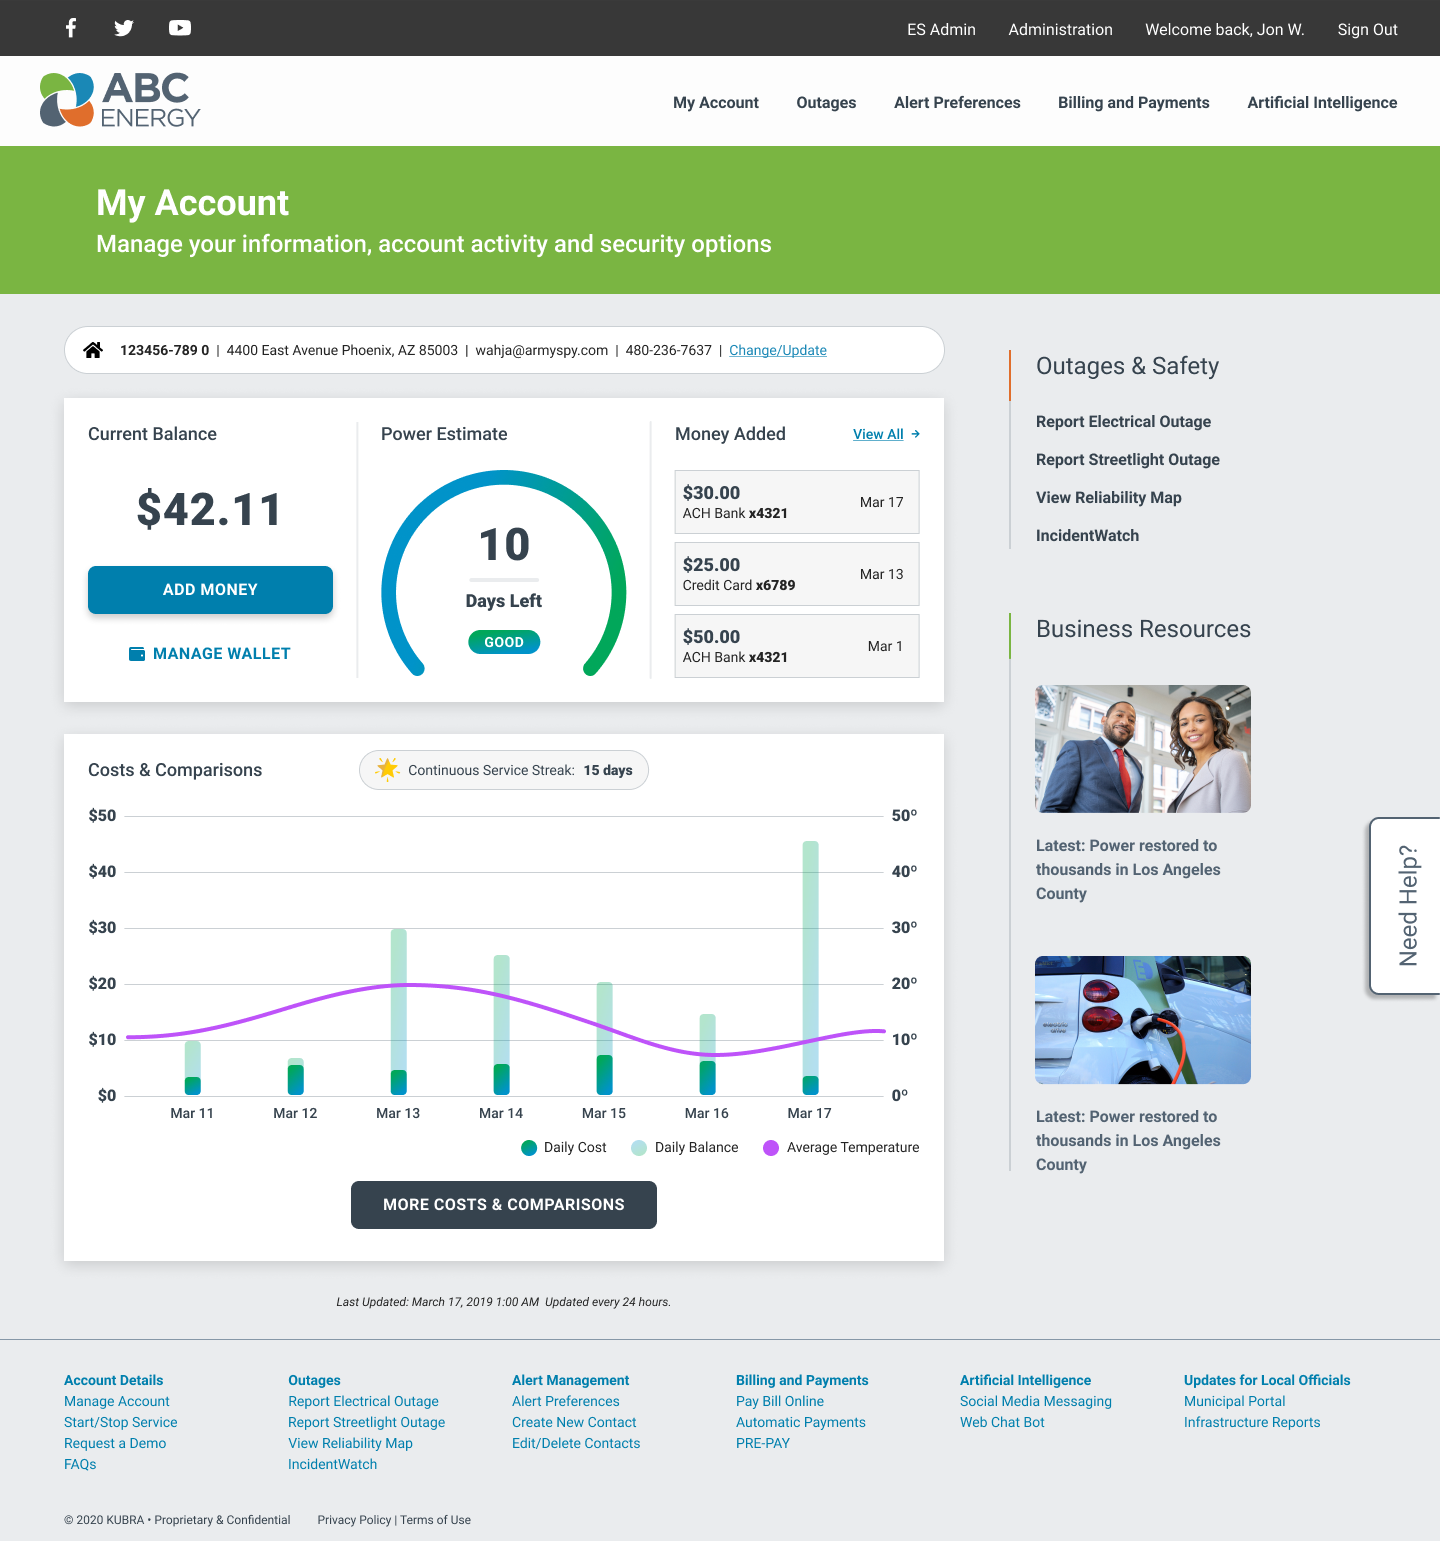Open the YouTube icon in top bar
Image resolution: width=1440 pixels, height=1541 pixels.
click(x=180, y=28)
